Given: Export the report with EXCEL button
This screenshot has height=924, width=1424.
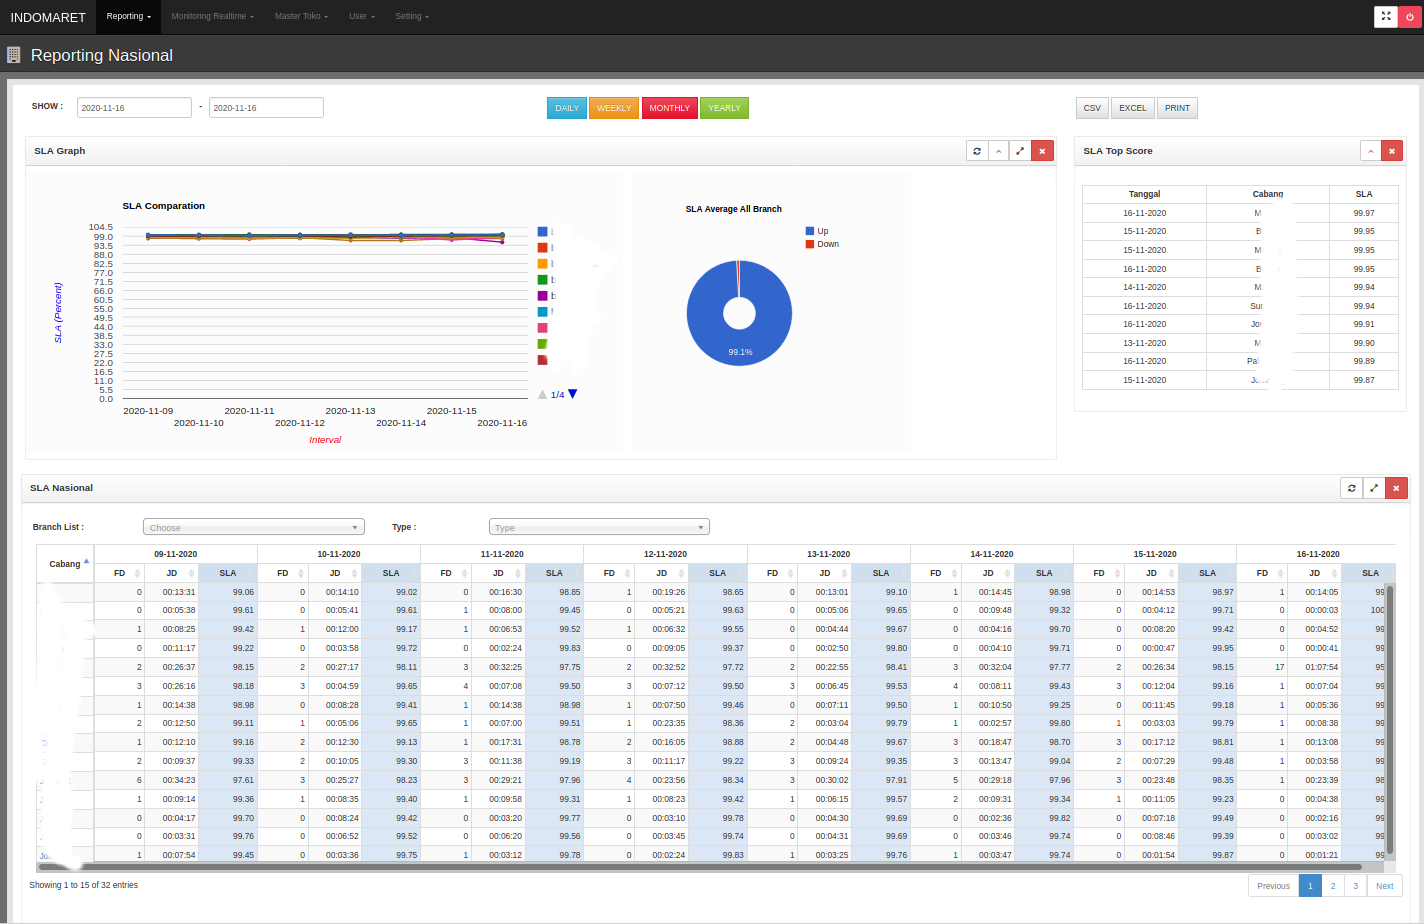Looking at the screenshot, I should click(1132, 108).
